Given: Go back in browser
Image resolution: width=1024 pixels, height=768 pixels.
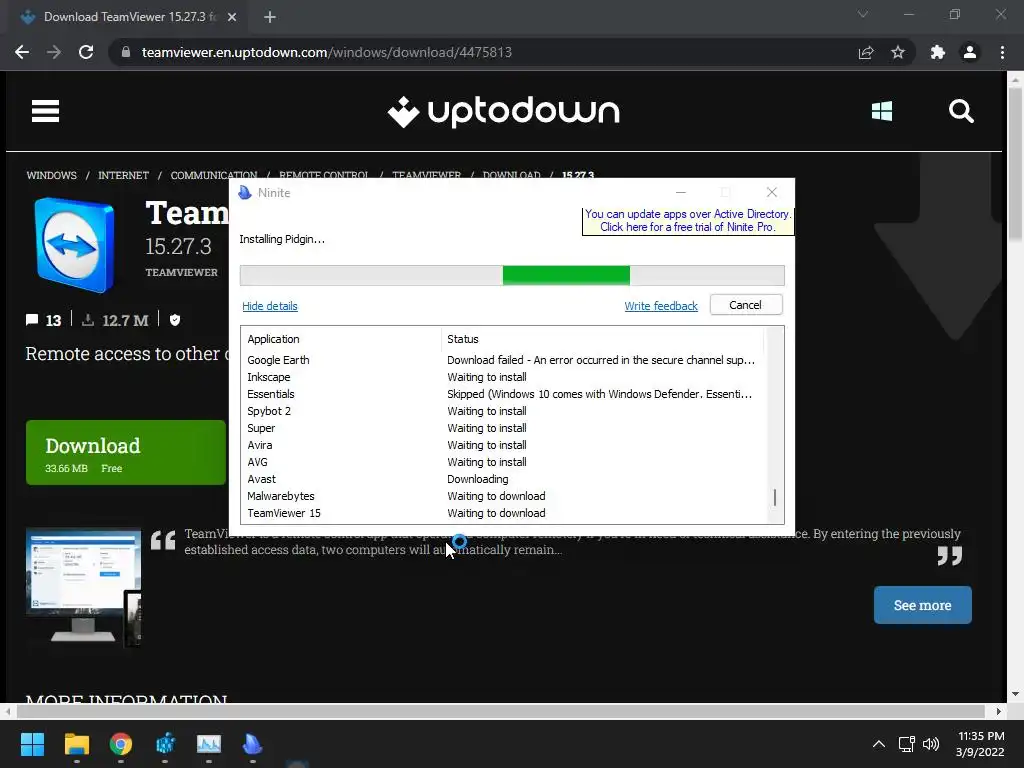Looking at the screenshot, I should click(22, 52).
